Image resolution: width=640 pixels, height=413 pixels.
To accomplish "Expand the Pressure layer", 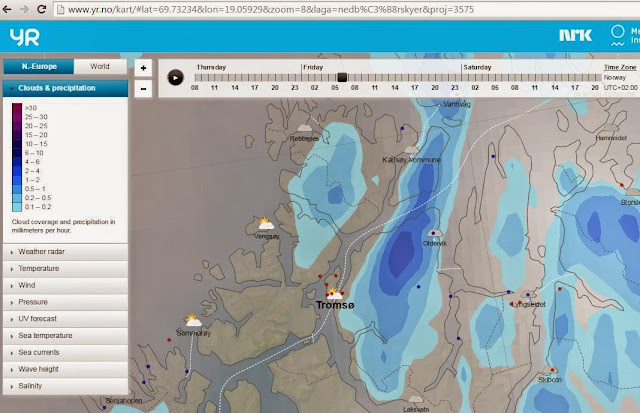I will [x=65, y=302].
